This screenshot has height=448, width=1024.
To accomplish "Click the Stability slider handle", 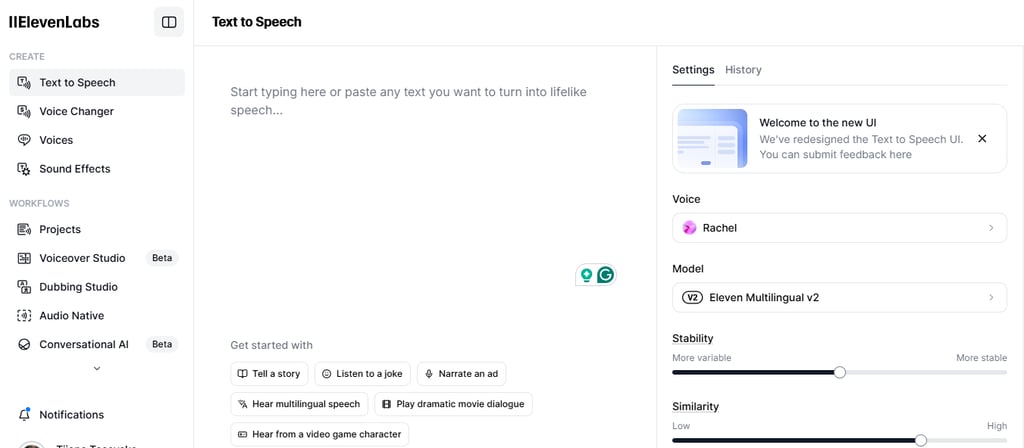I will 840,372.
